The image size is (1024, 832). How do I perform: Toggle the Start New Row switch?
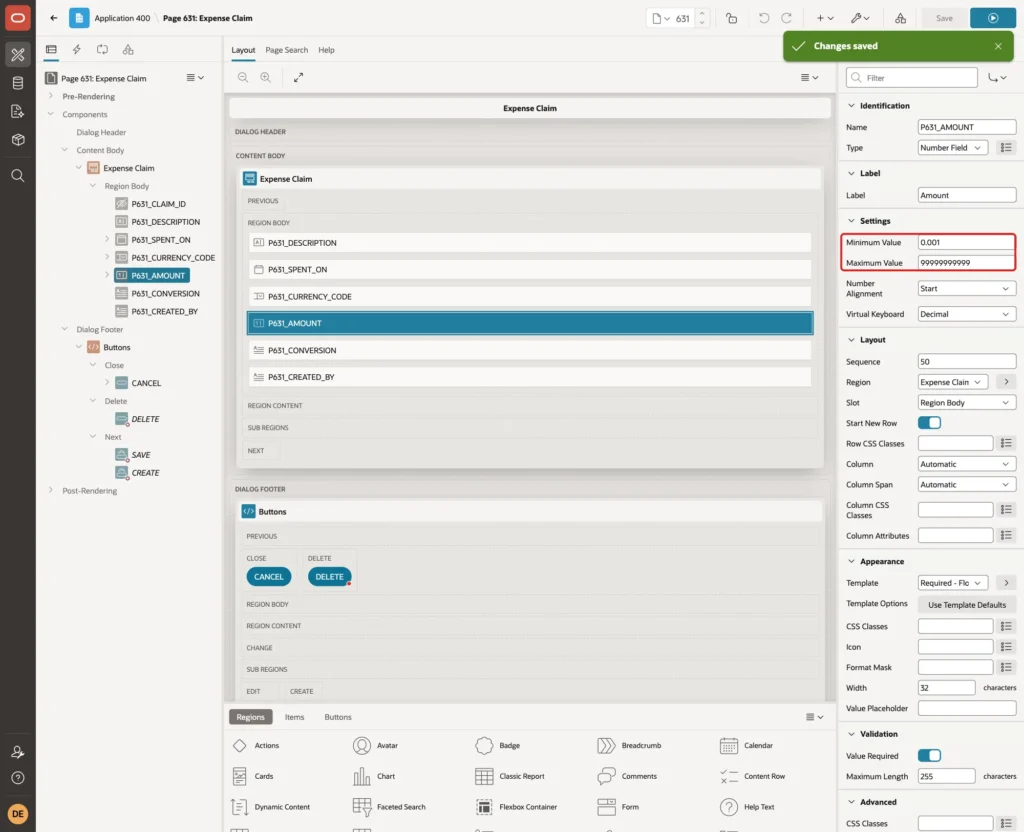click(x=929, y=423)
